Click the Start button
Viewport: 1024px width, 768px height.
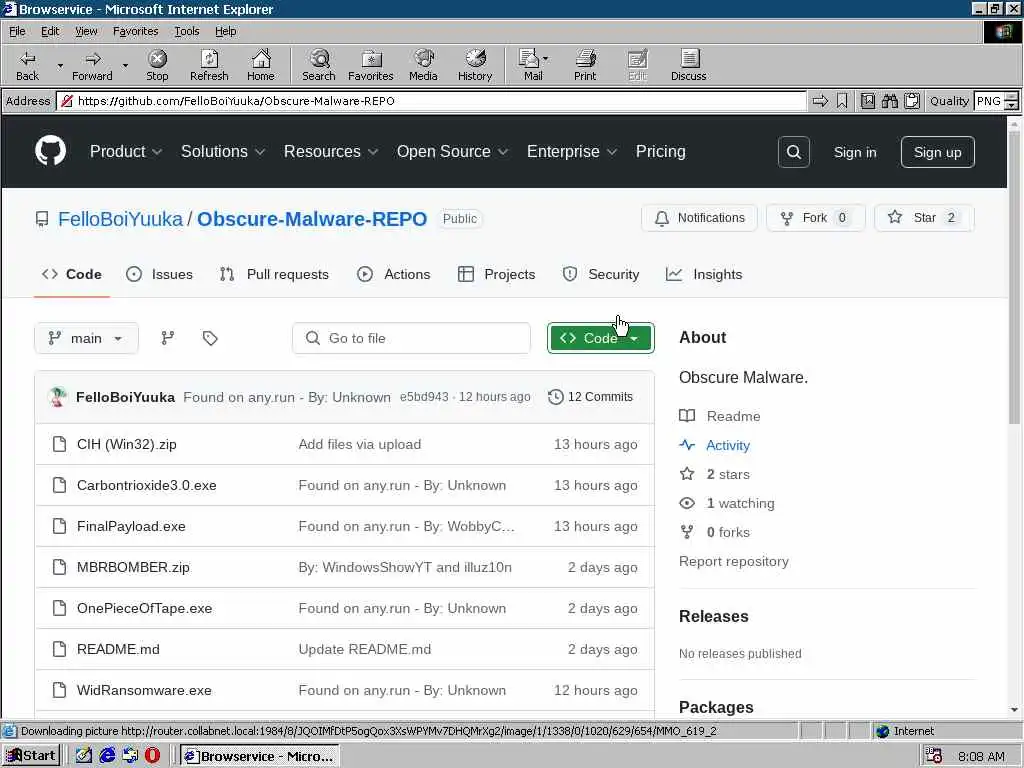[31, 756]
